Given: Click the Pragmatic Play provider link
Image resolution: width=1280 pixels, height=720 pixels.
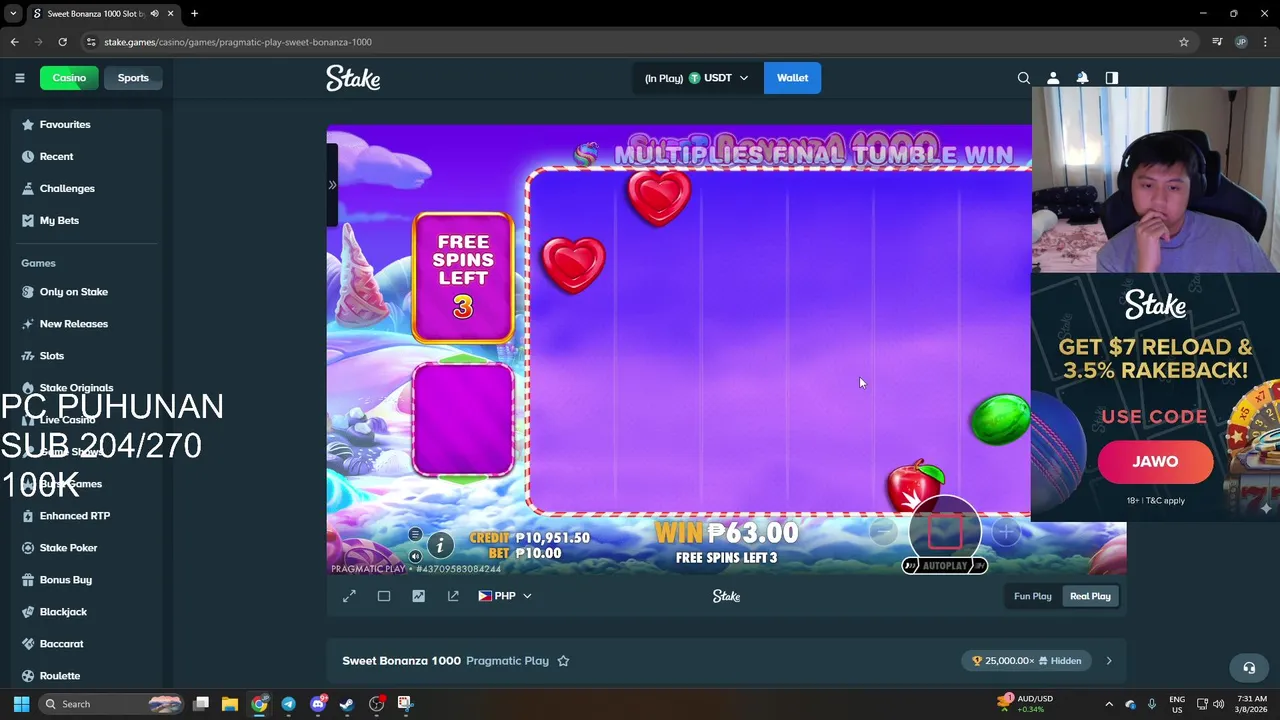Looking at the screenshot, I should (x=507, y=661).
